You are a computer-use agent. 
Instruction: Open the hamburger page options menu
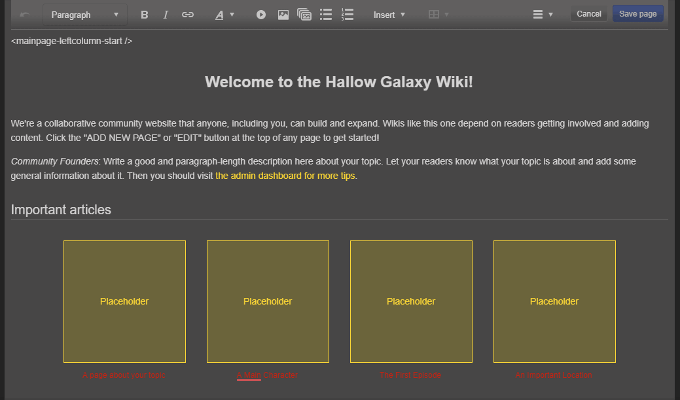coord(543,15)
